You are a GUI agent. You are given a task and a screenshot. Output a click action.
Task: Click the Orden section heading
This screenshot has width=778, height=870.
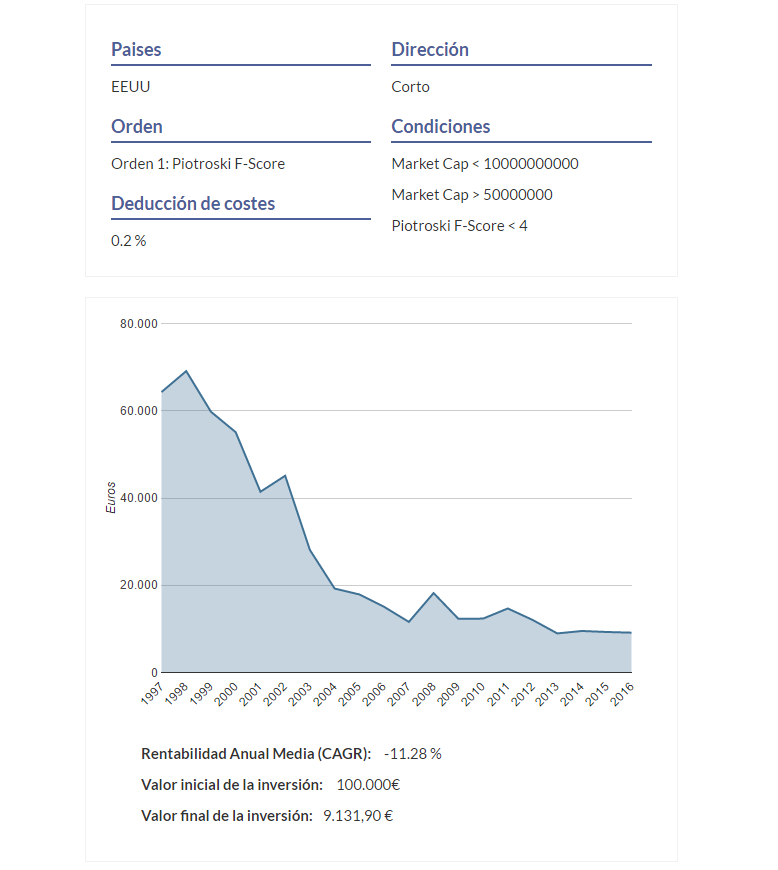click(137, 127)
